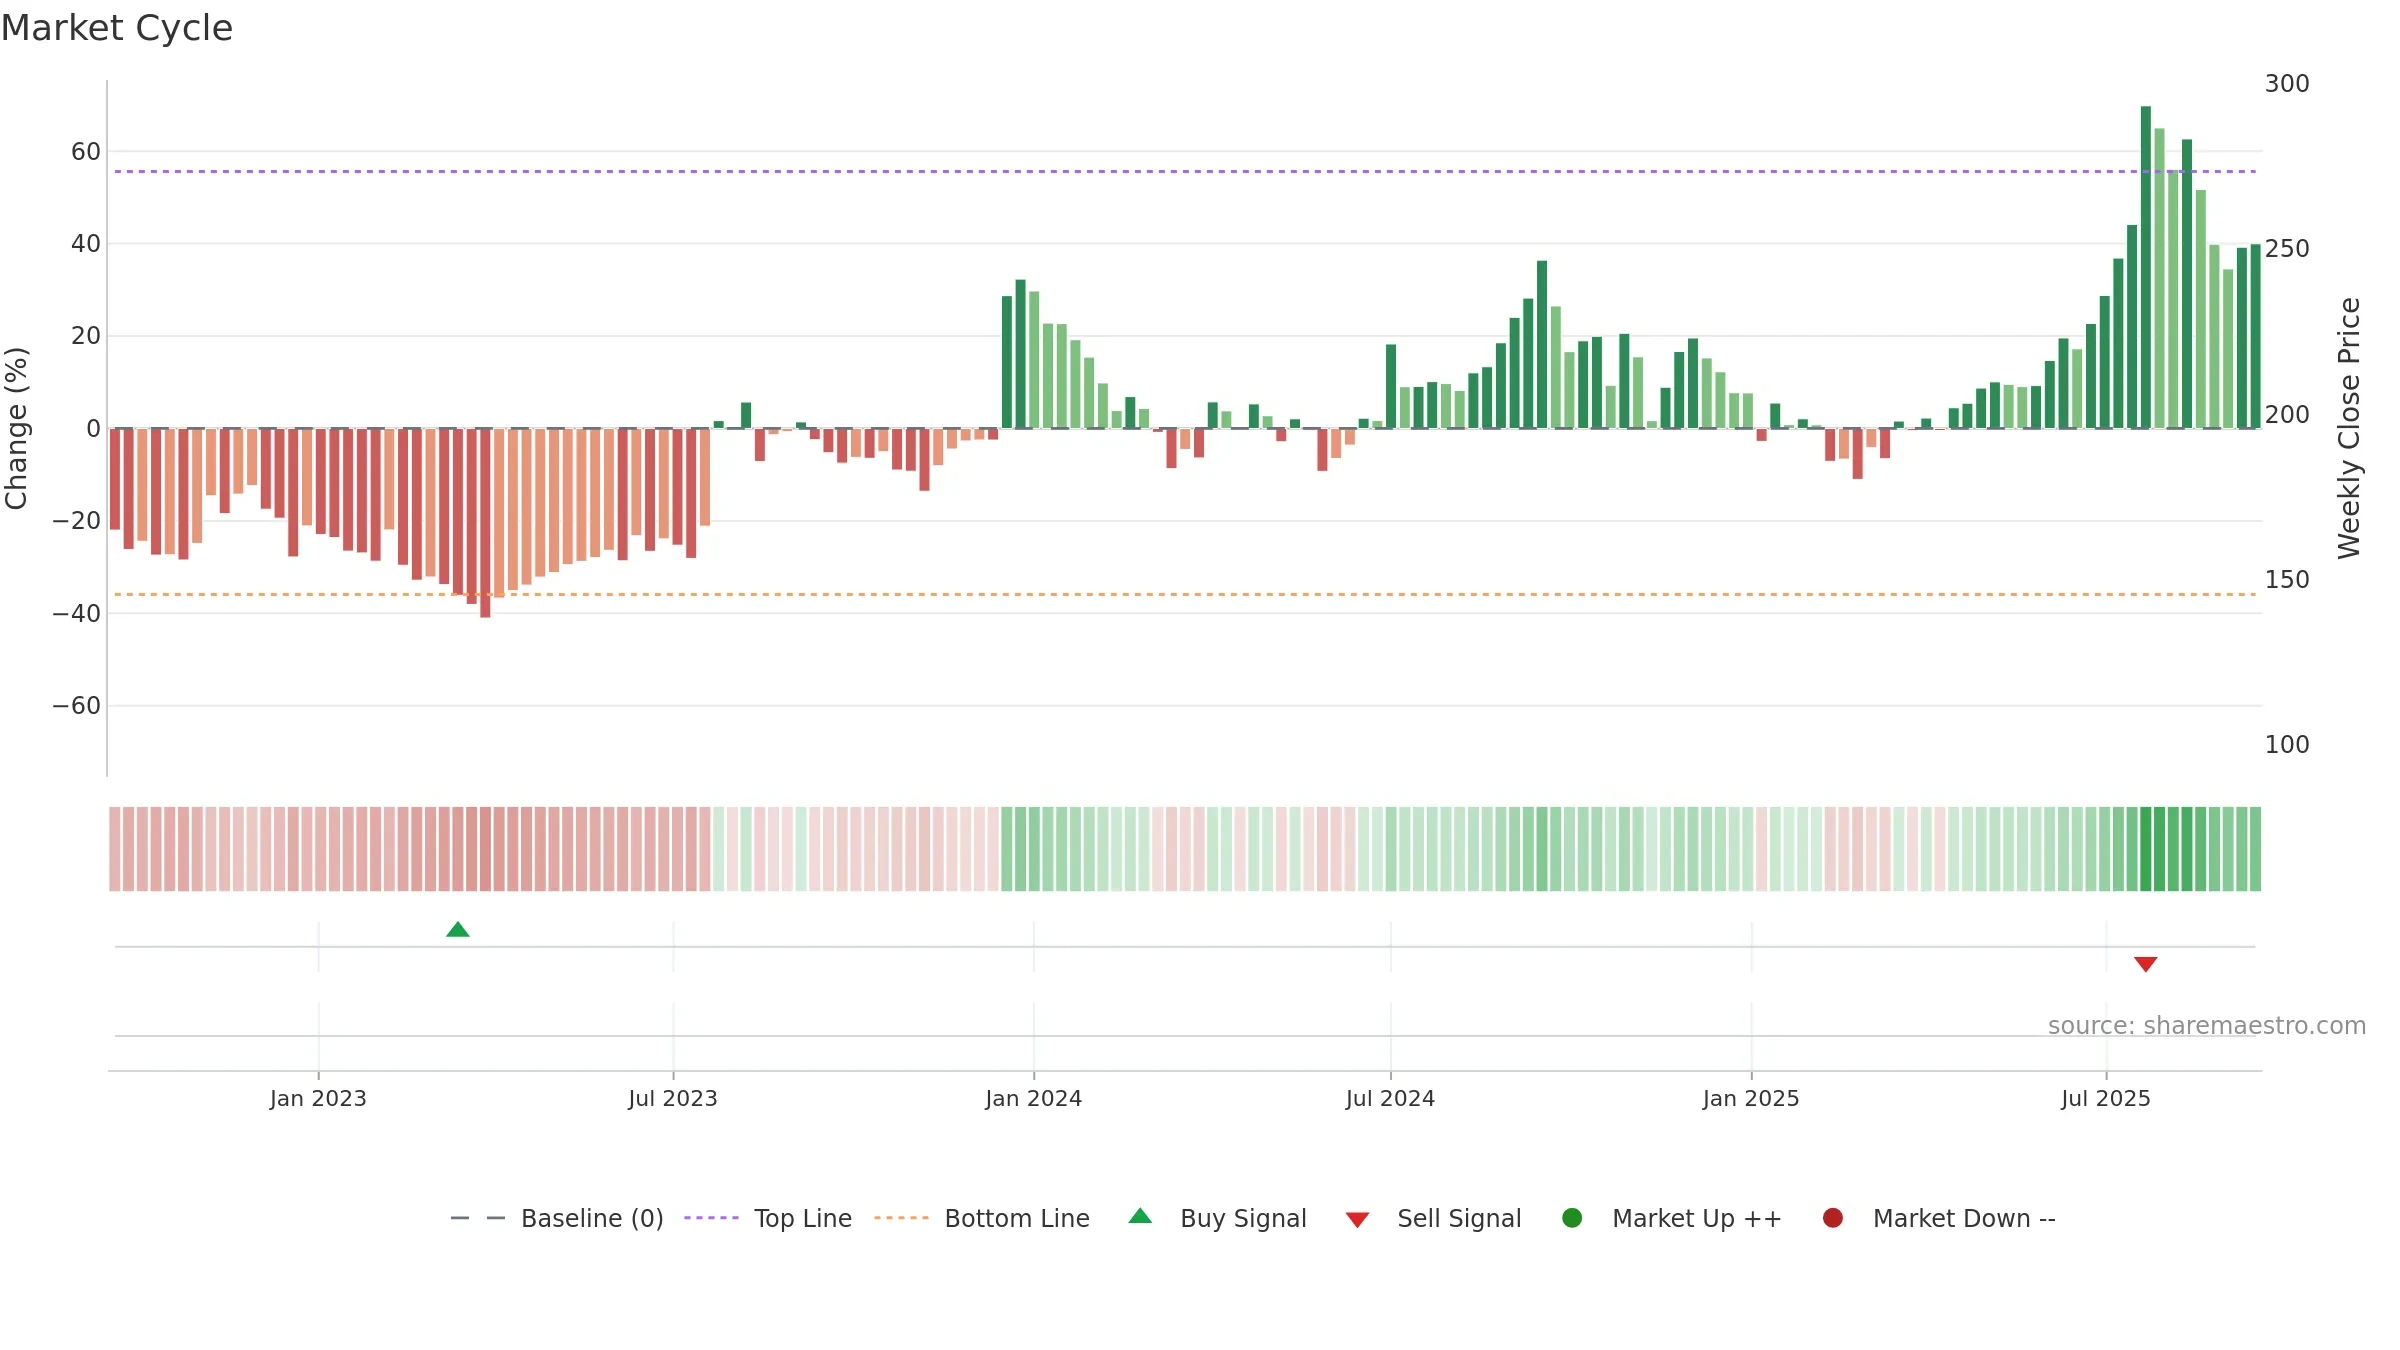Click the gray dashed baseline sample in legend
The height and width of the screenshot is (1350, 2400).
tap(477, 1218)
